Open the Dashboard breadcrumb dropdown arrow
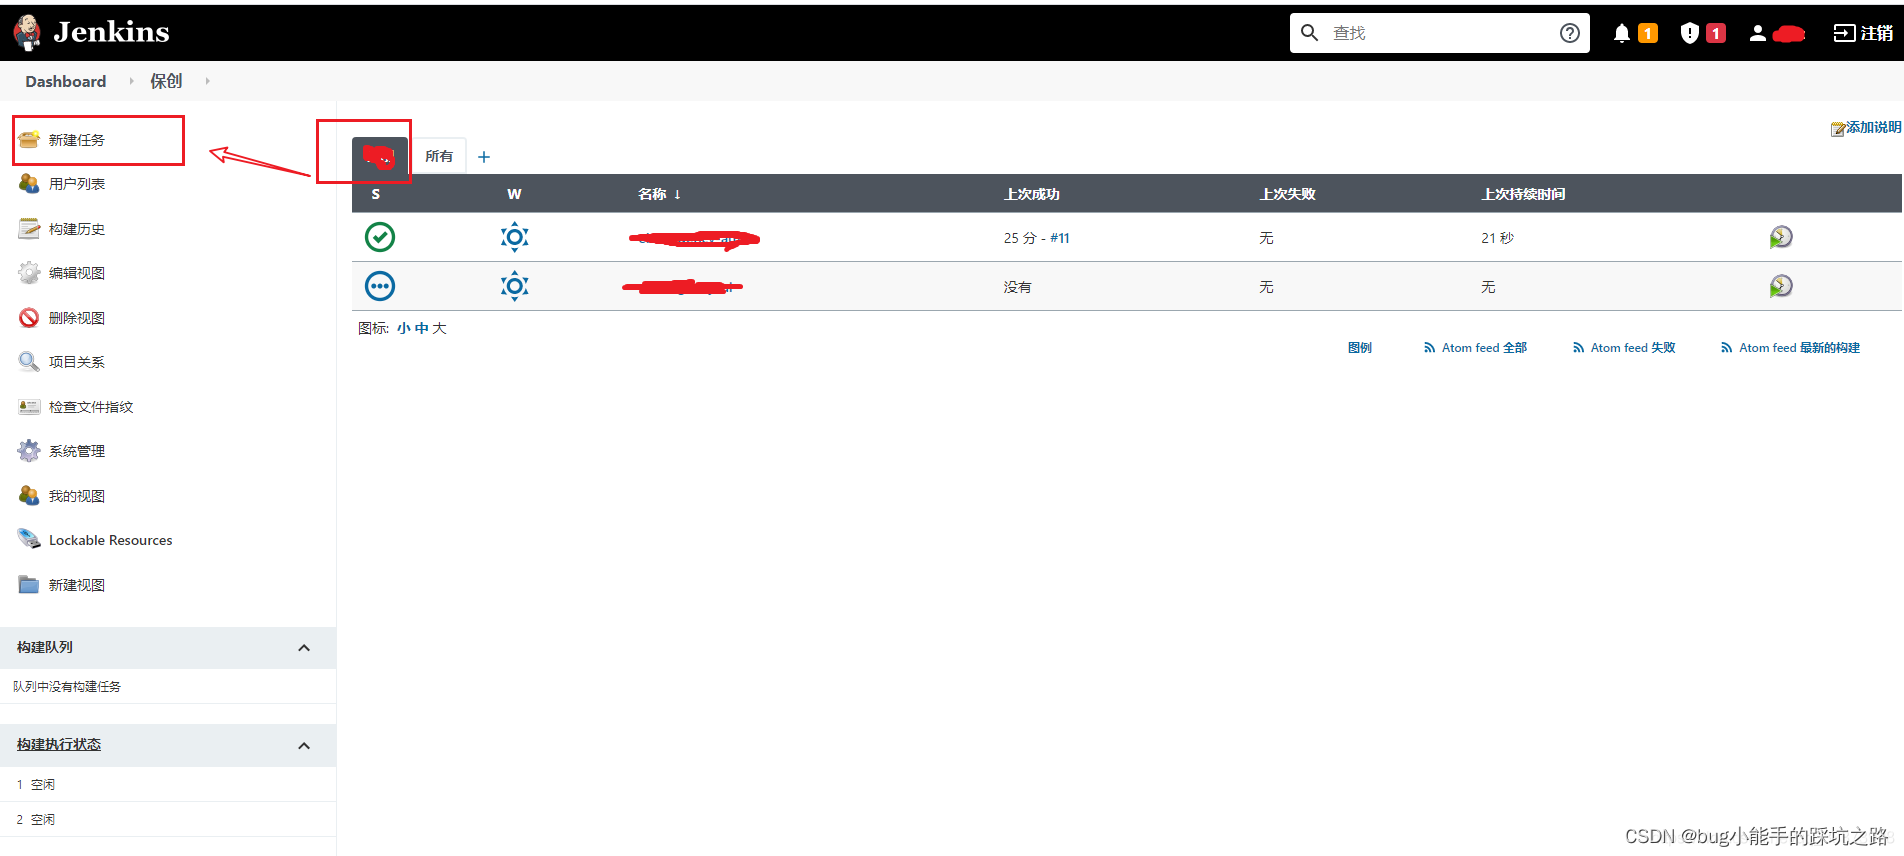The image size is (1904, 856). pos(131,81)
